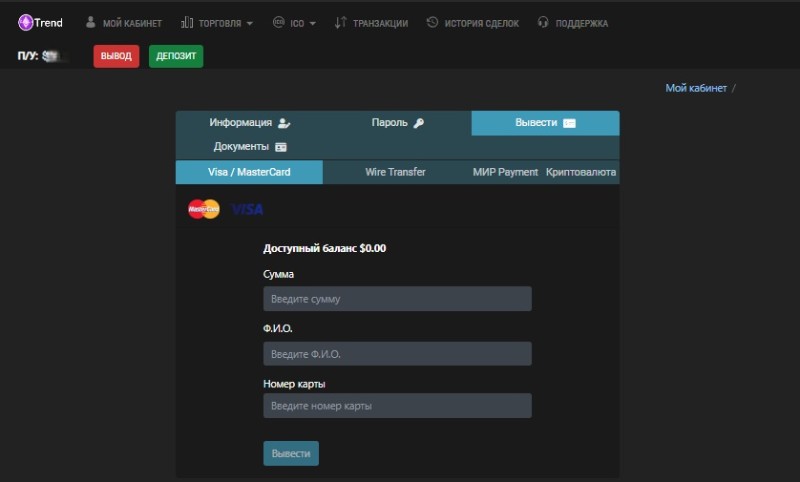Select Wire Transfer withdrawal method

(395, 172)
